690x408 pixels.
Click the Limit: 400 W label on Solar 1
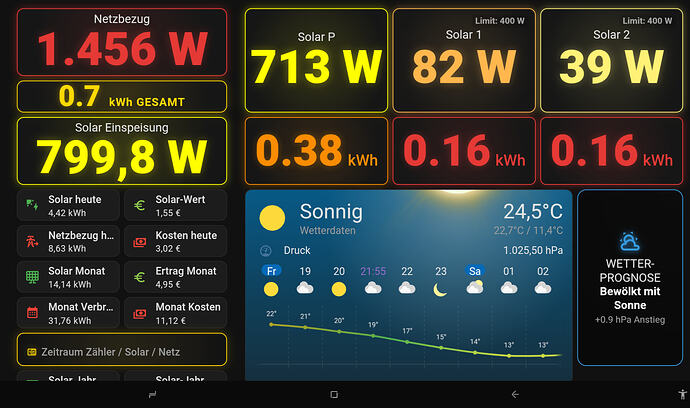pos(499,21)
